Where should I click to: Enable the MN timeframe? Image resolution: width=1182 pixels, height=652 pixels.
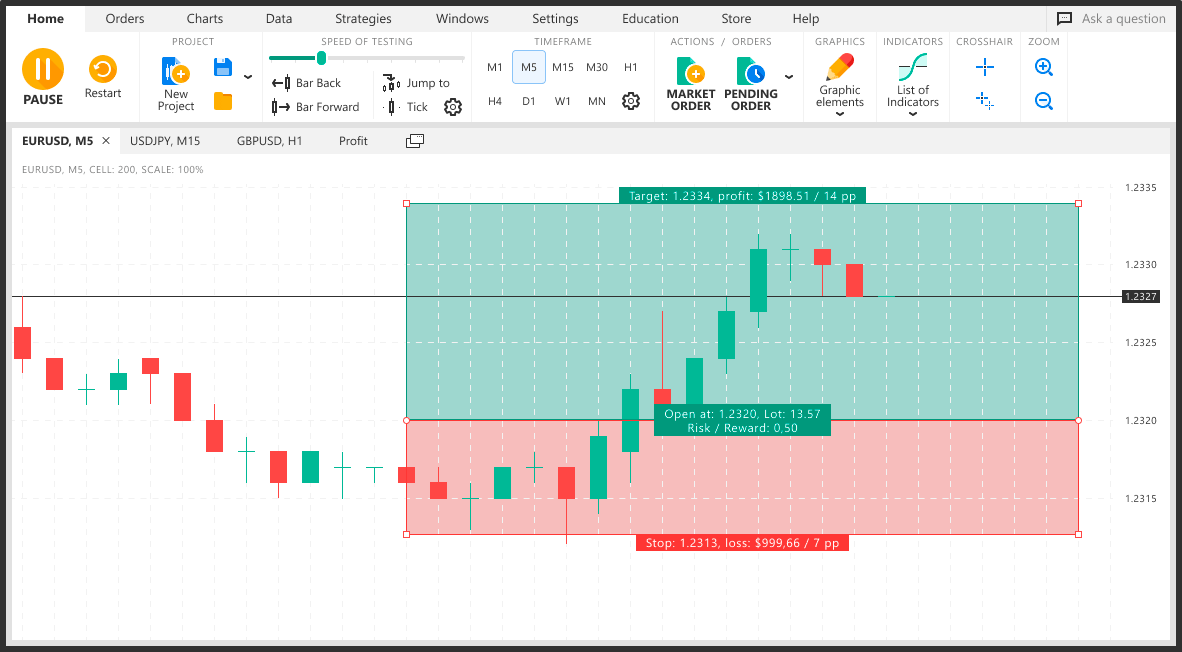click(596, 101)
